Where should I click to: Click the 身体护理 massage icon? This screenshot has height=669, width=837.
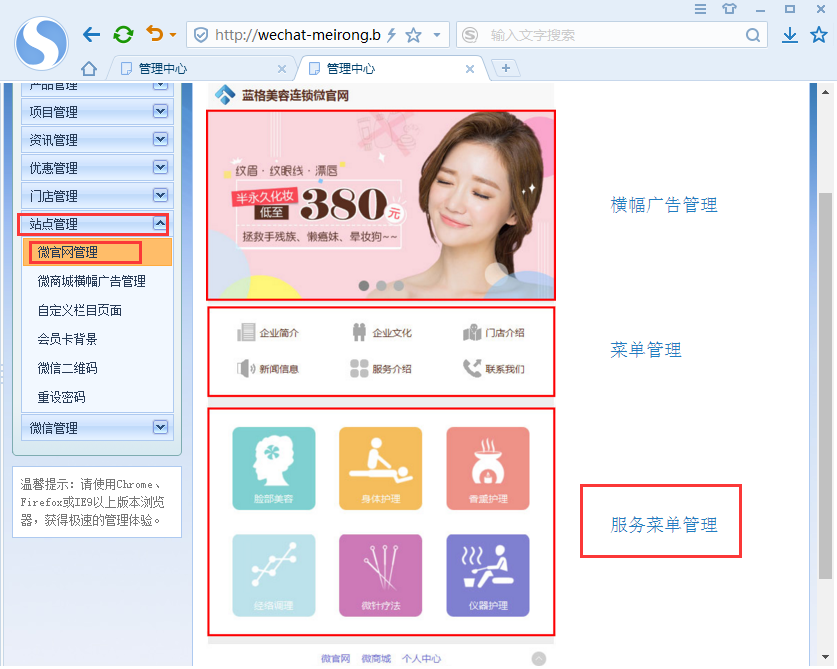click(x=380, y=469)
